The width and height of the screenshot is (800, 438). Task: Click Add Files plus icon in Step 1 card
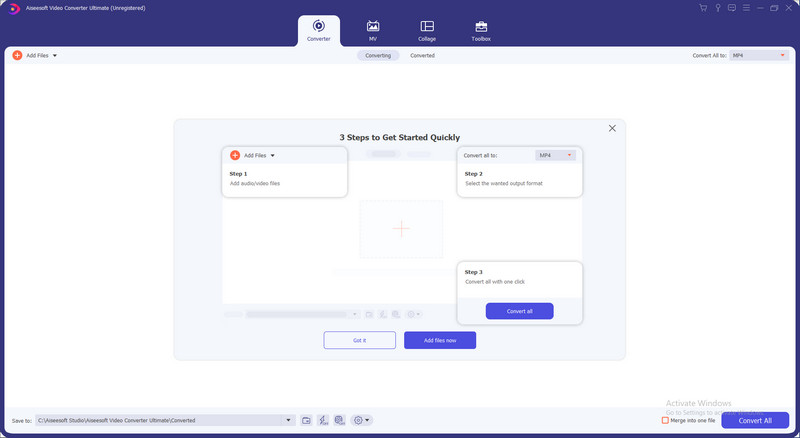tap(235, 155)
